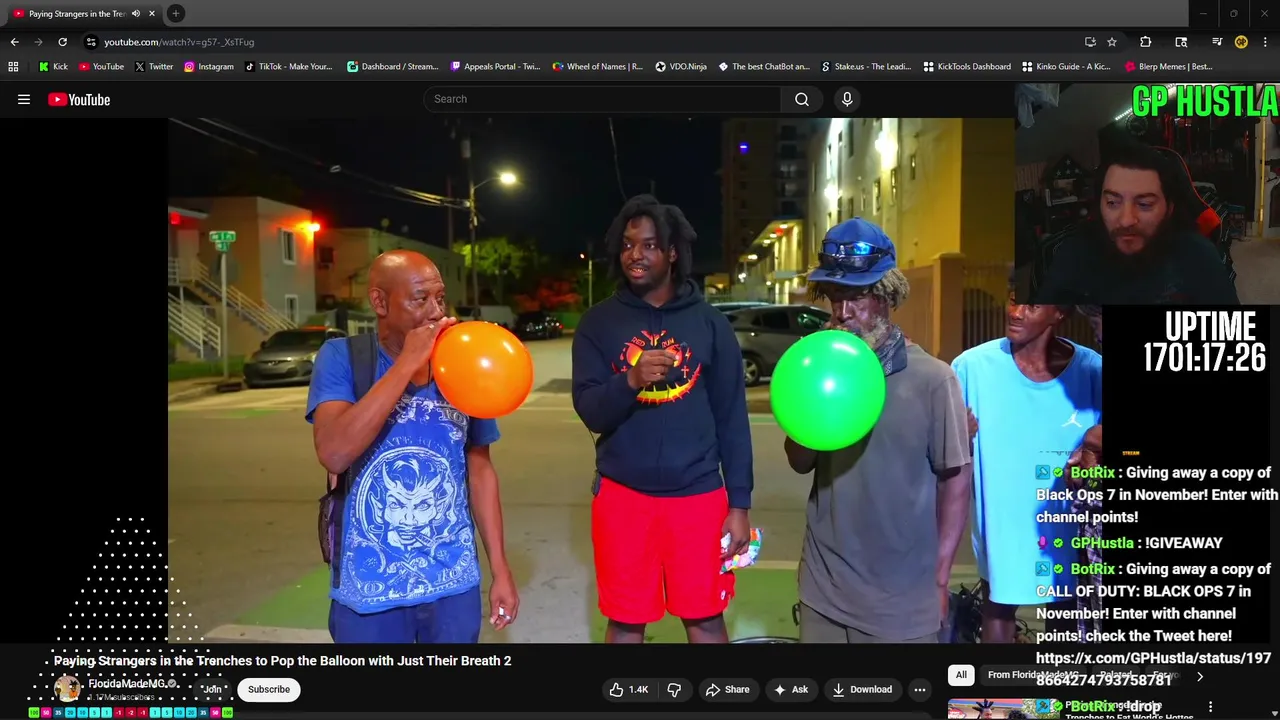This screenshot has width=1280, height=720.
Task: Open a new browser tab
Action: [175, 13]
